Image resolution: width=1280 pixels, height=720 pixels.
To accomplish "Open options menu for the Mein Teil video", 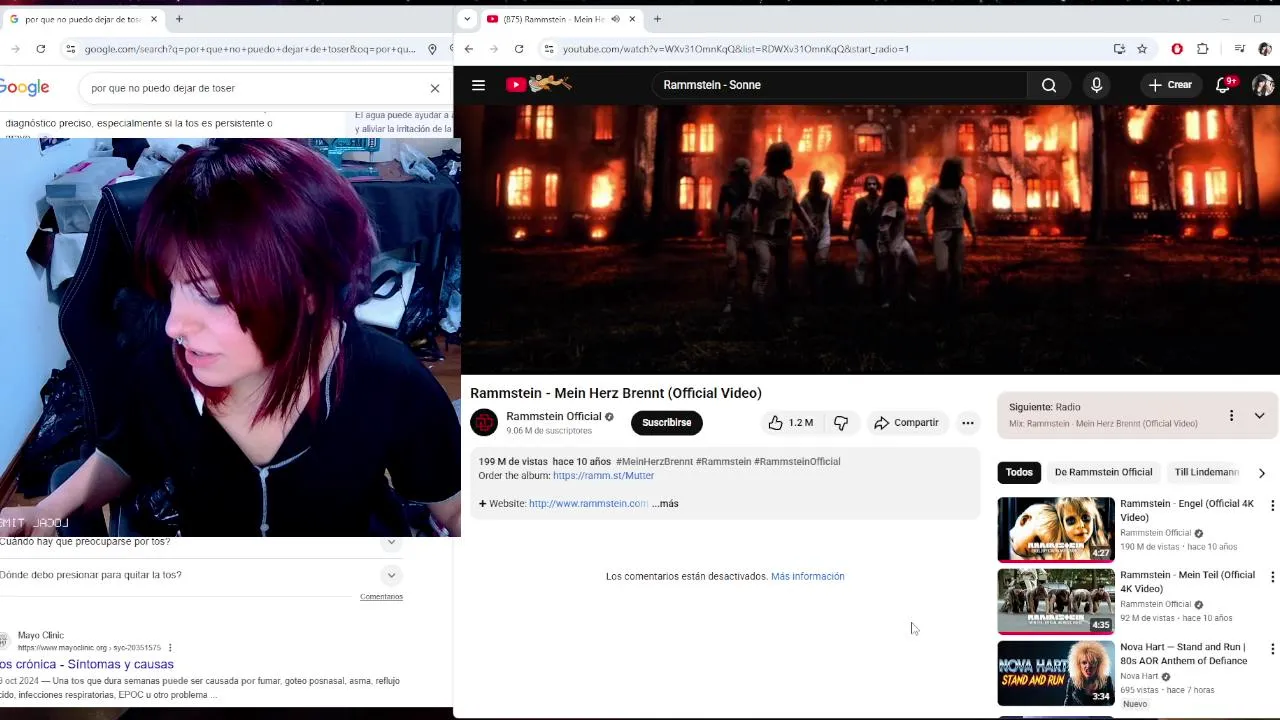I will coord(1272,577).
